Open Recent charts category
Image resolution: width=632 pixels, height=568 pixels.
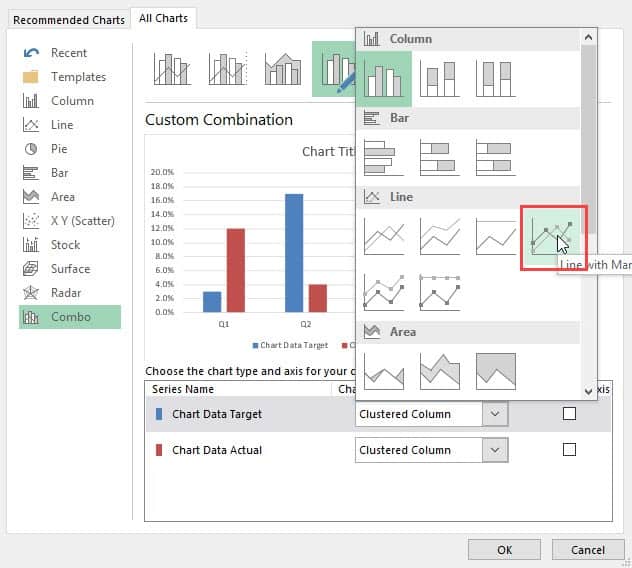(x=69, y=53)
